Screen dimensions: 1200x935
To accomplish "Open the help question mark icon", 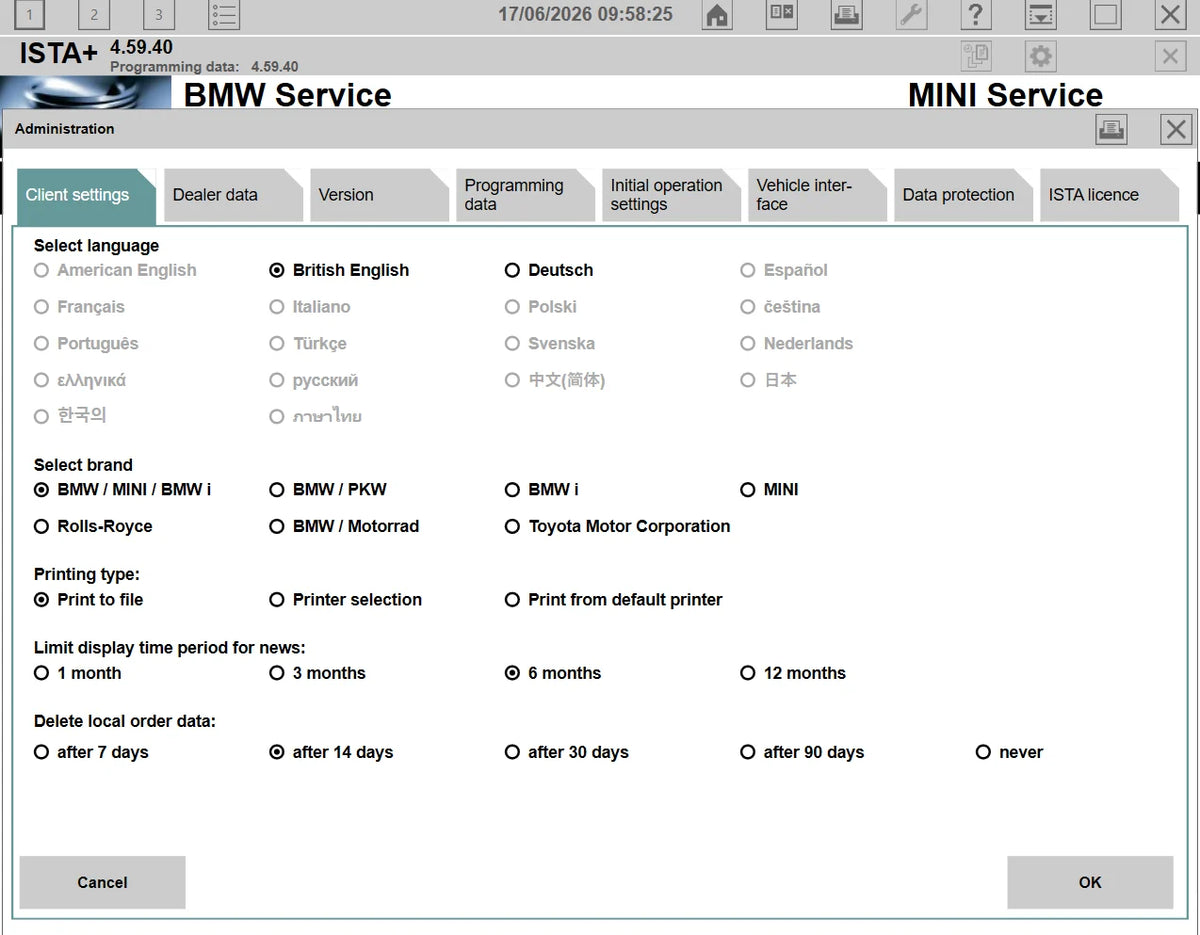I will click(x=976, y=15).
